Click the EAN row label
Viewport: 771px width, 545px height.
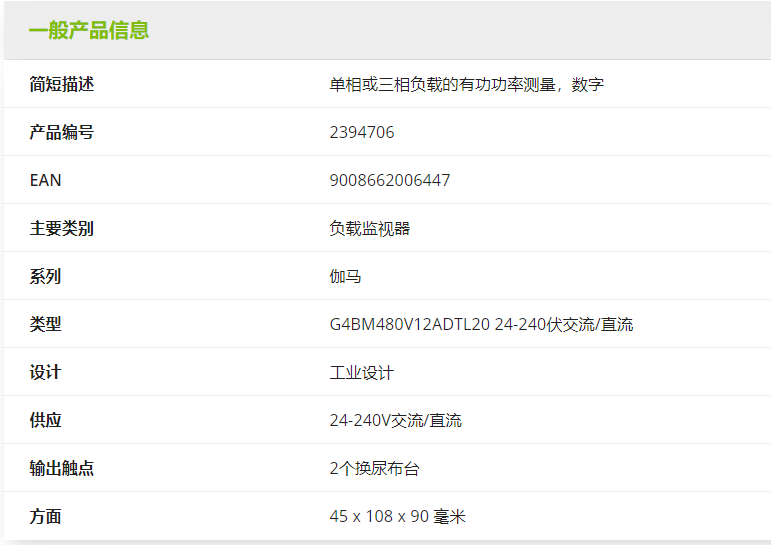46,180
